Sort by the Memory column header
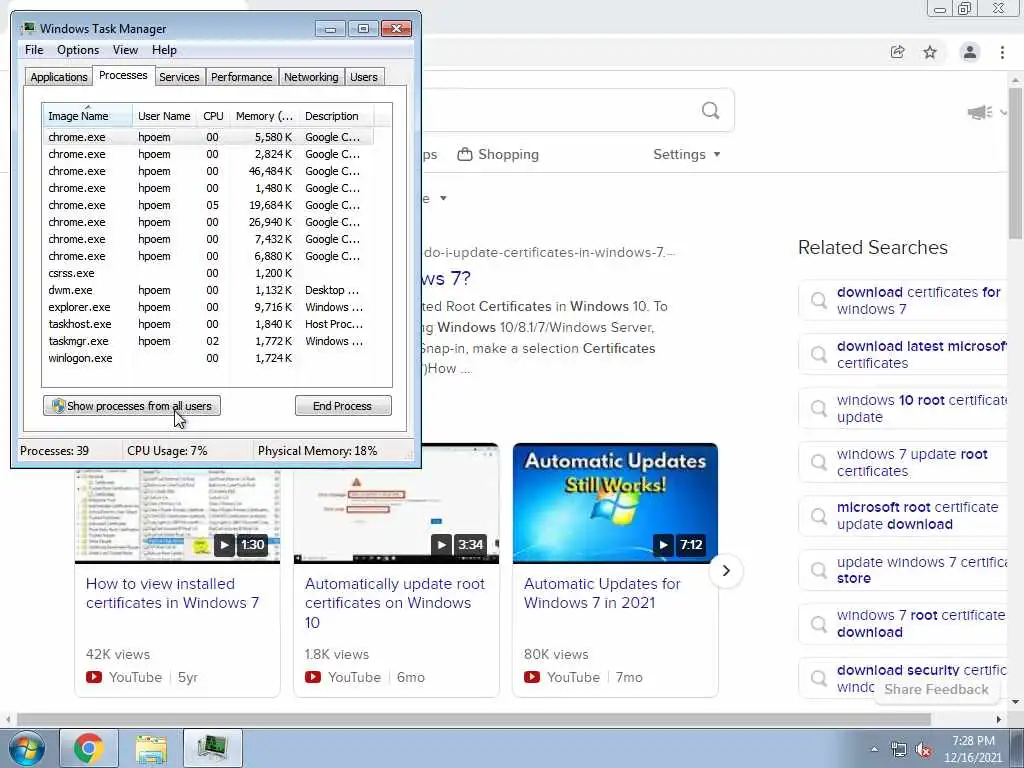This screenshot has height=768, width=1024. tap(264, 116)
